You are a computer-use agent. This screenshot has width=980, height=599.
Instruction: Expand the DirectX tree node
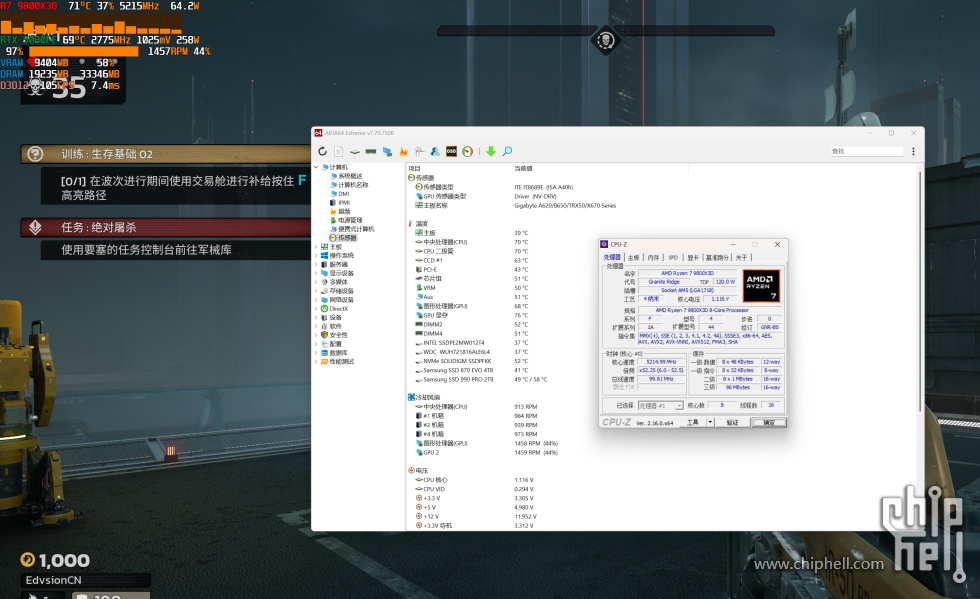coord(316,308)
